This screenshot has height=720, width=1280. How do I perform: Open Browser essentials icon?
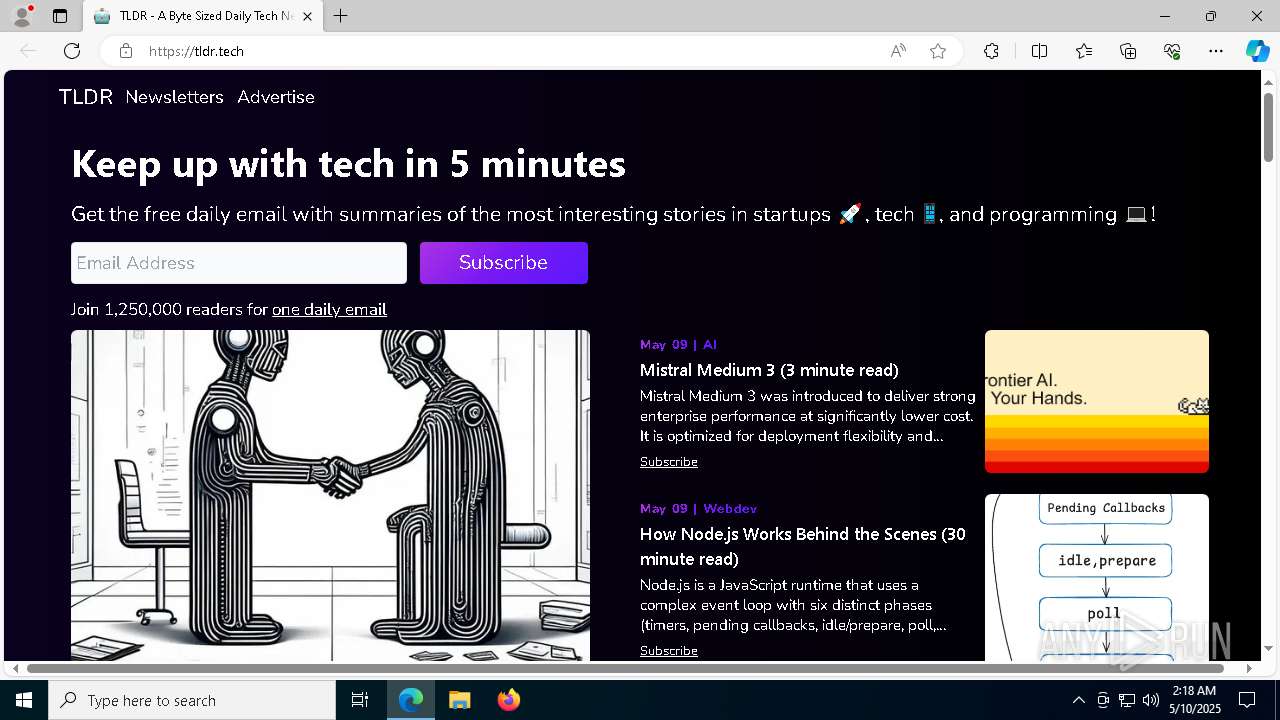point(1172,51)
